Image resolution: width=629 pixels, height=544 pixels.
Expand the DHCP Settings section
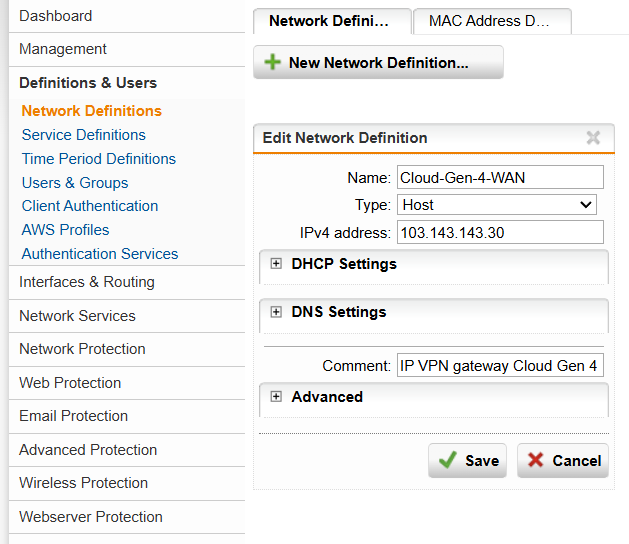[x=276, y=264]
